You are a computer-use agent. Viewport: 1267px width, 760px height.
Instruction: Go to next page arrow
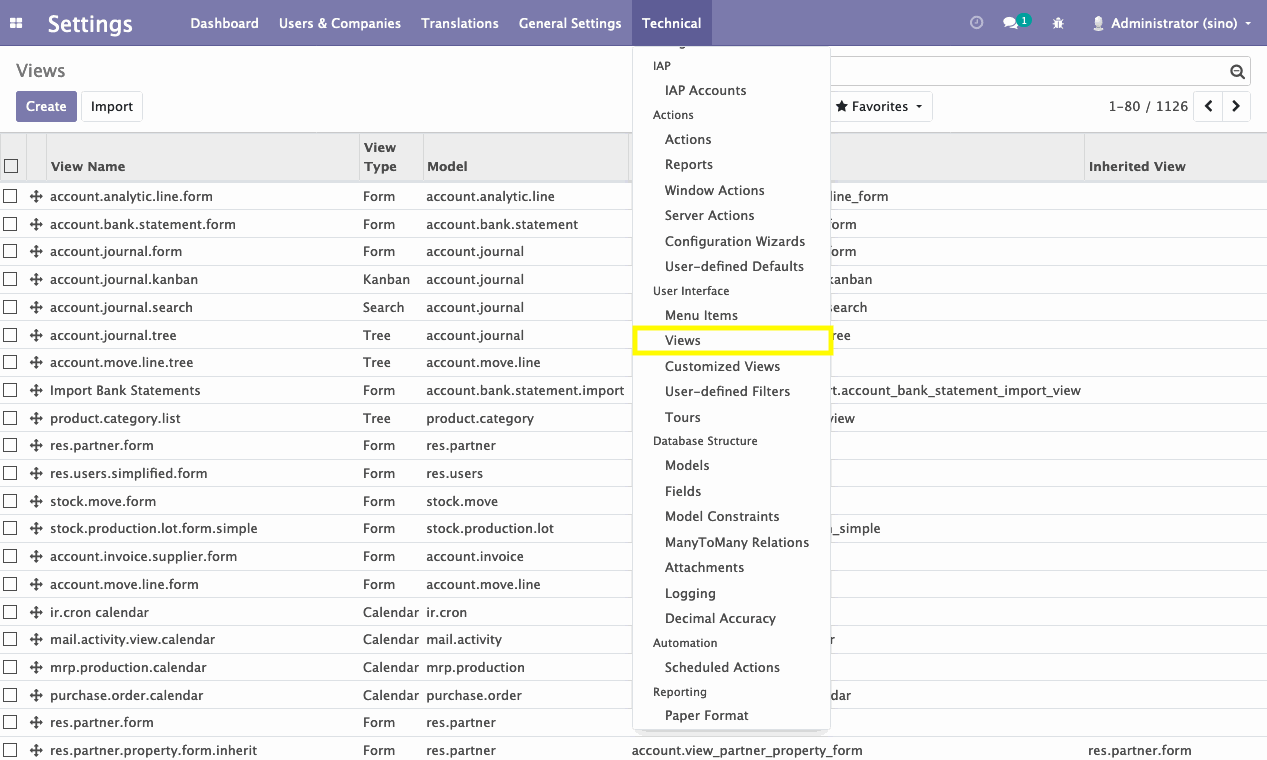[x=1237, y=106]
